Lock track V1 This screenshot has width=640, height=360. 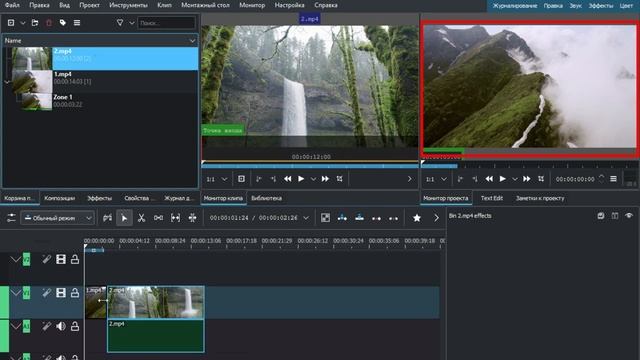(75, 293)
